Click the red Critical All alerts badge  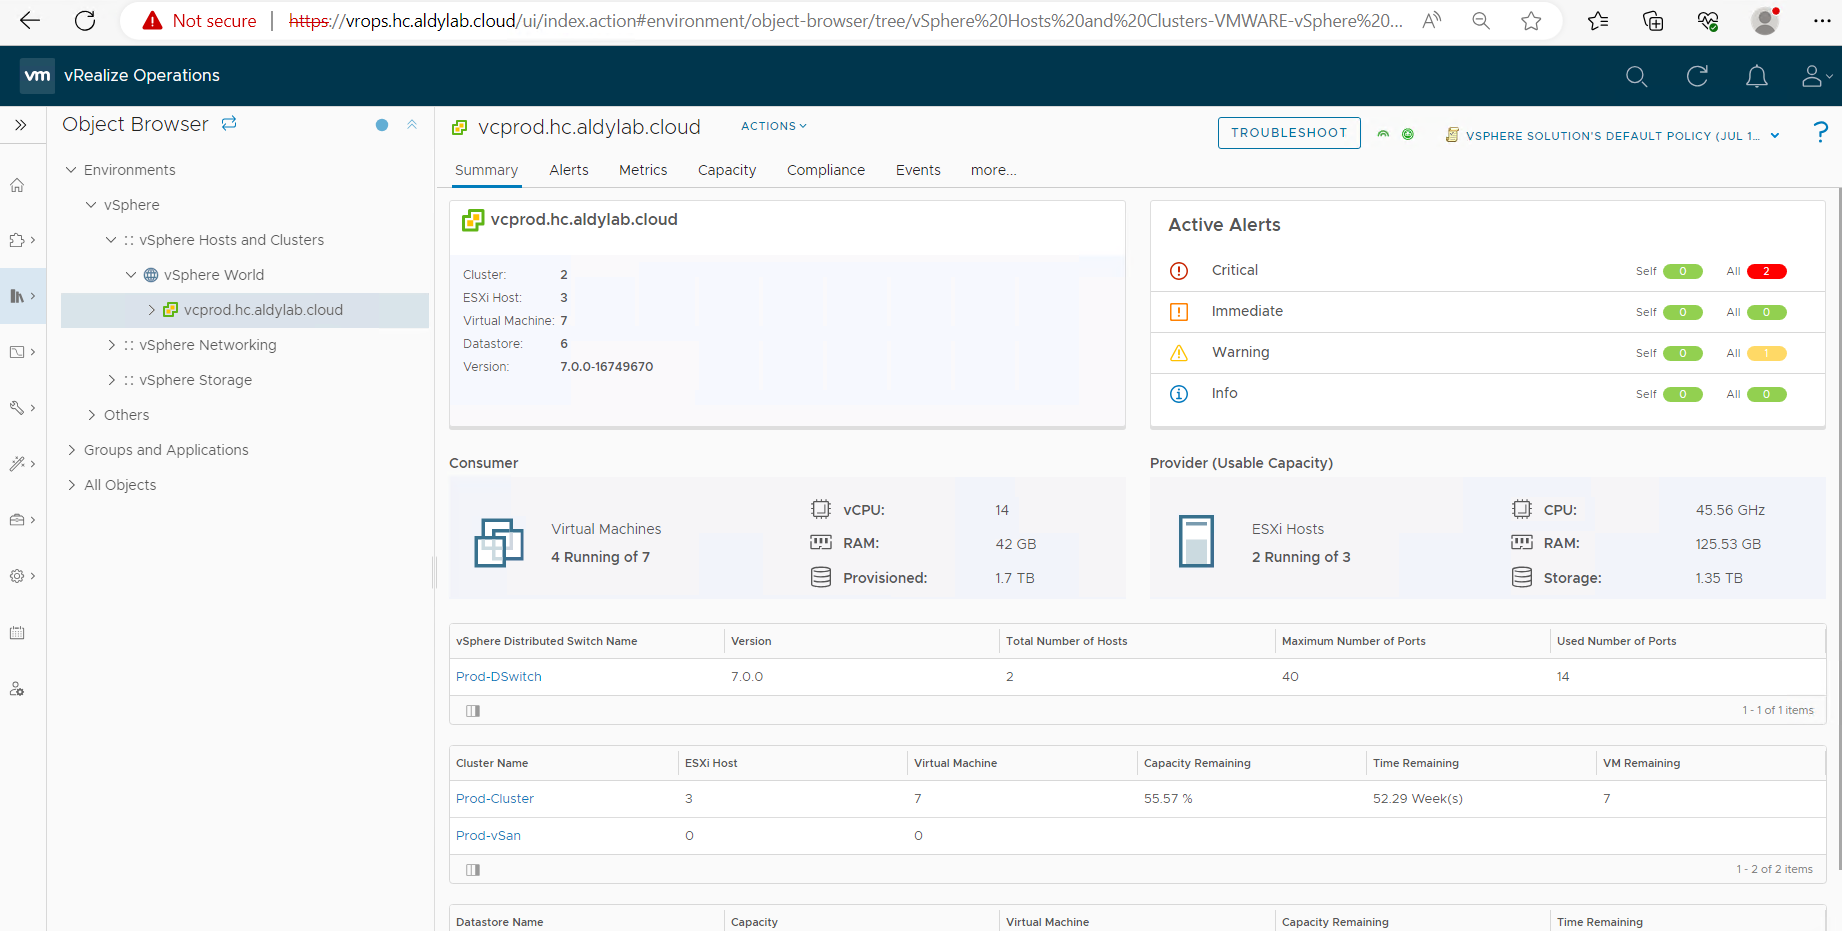1766,271
